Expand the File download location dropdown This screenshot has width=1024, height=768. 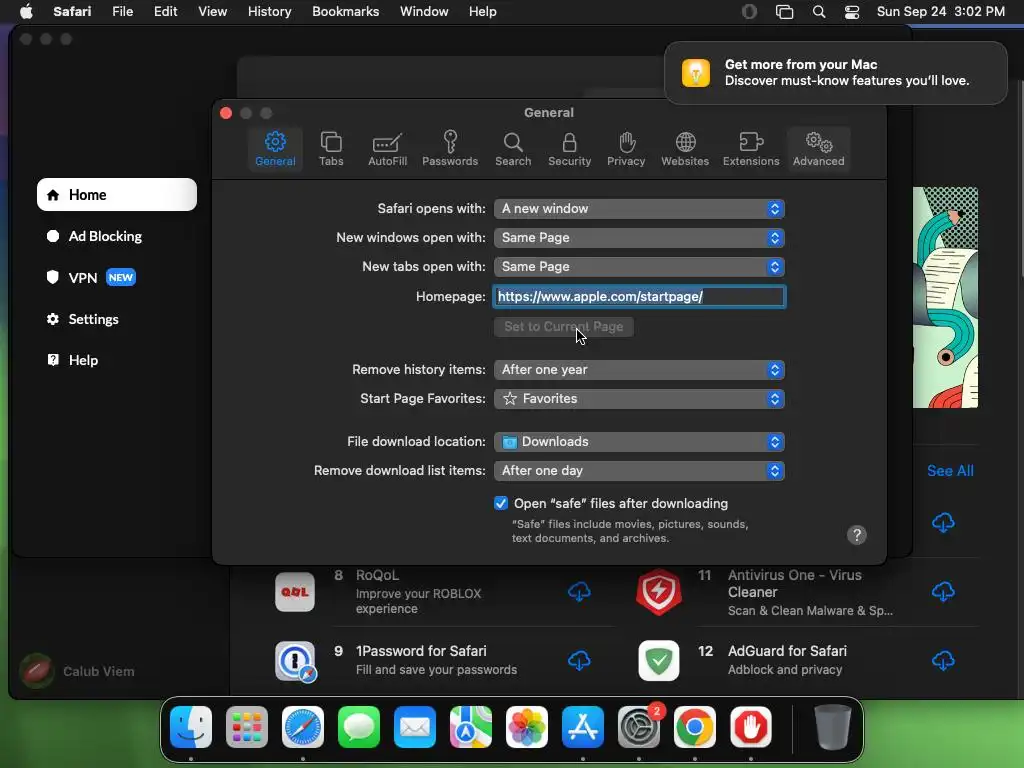(639, 441)
